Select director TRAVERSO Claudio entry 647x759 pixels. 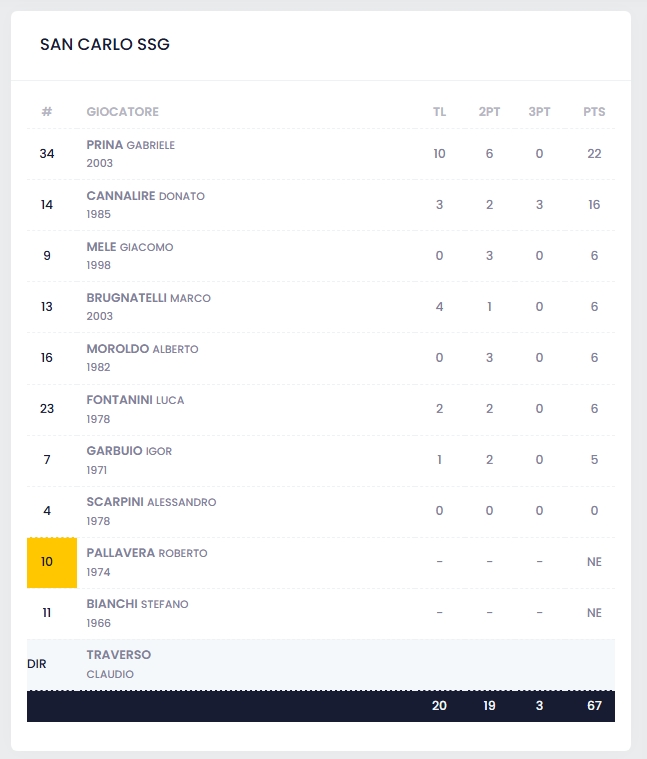click(x=118, y=655)
